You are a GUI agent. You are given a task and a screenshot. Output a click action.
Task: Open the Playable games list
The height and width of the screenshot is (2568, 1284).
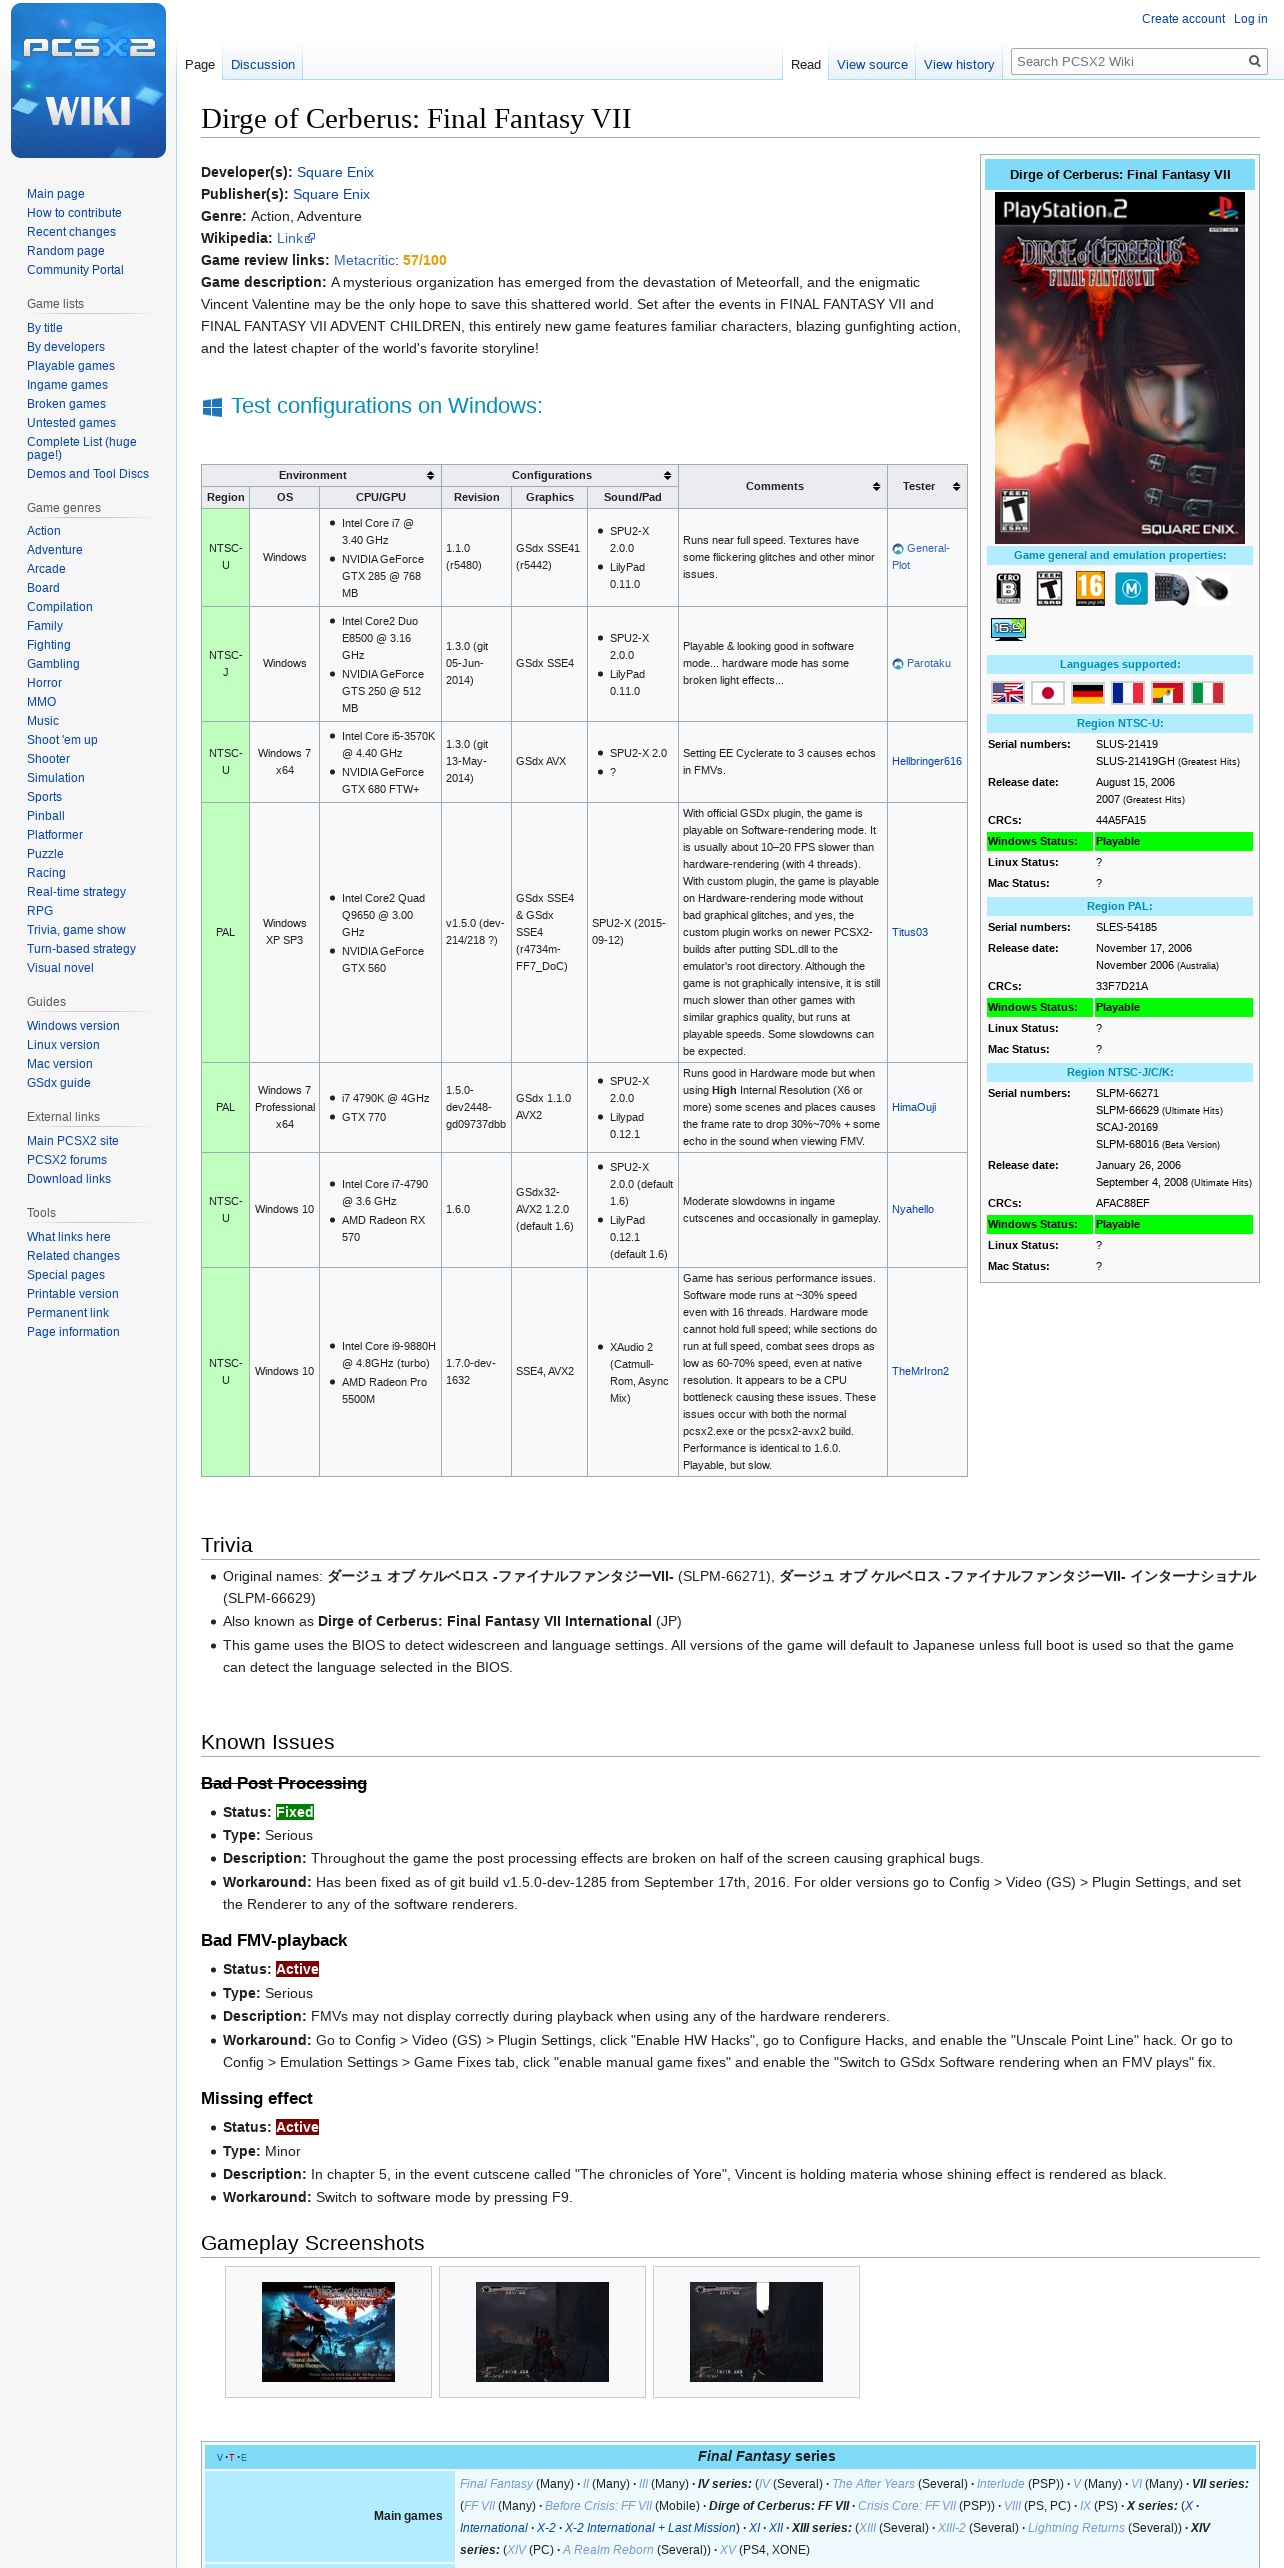(x=71, y=366)
